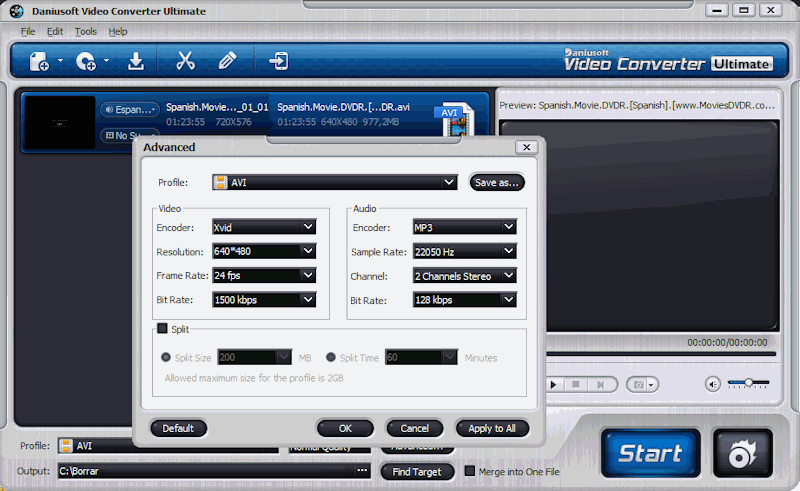Close the Advanced dialog

[x=527, y=147]
